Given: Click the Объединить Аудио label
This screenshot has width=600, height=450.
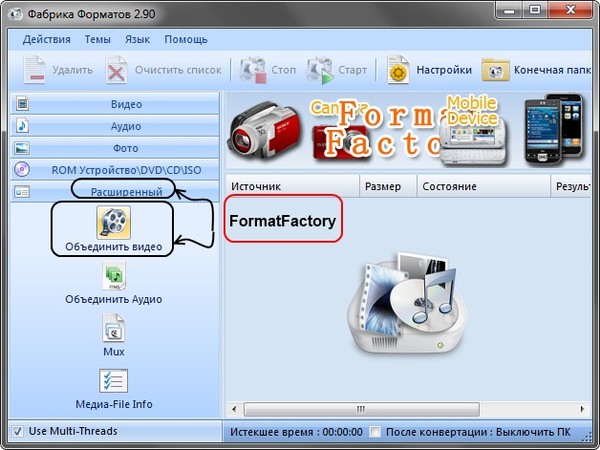Looking at the screenshot, I should (114, 299).
